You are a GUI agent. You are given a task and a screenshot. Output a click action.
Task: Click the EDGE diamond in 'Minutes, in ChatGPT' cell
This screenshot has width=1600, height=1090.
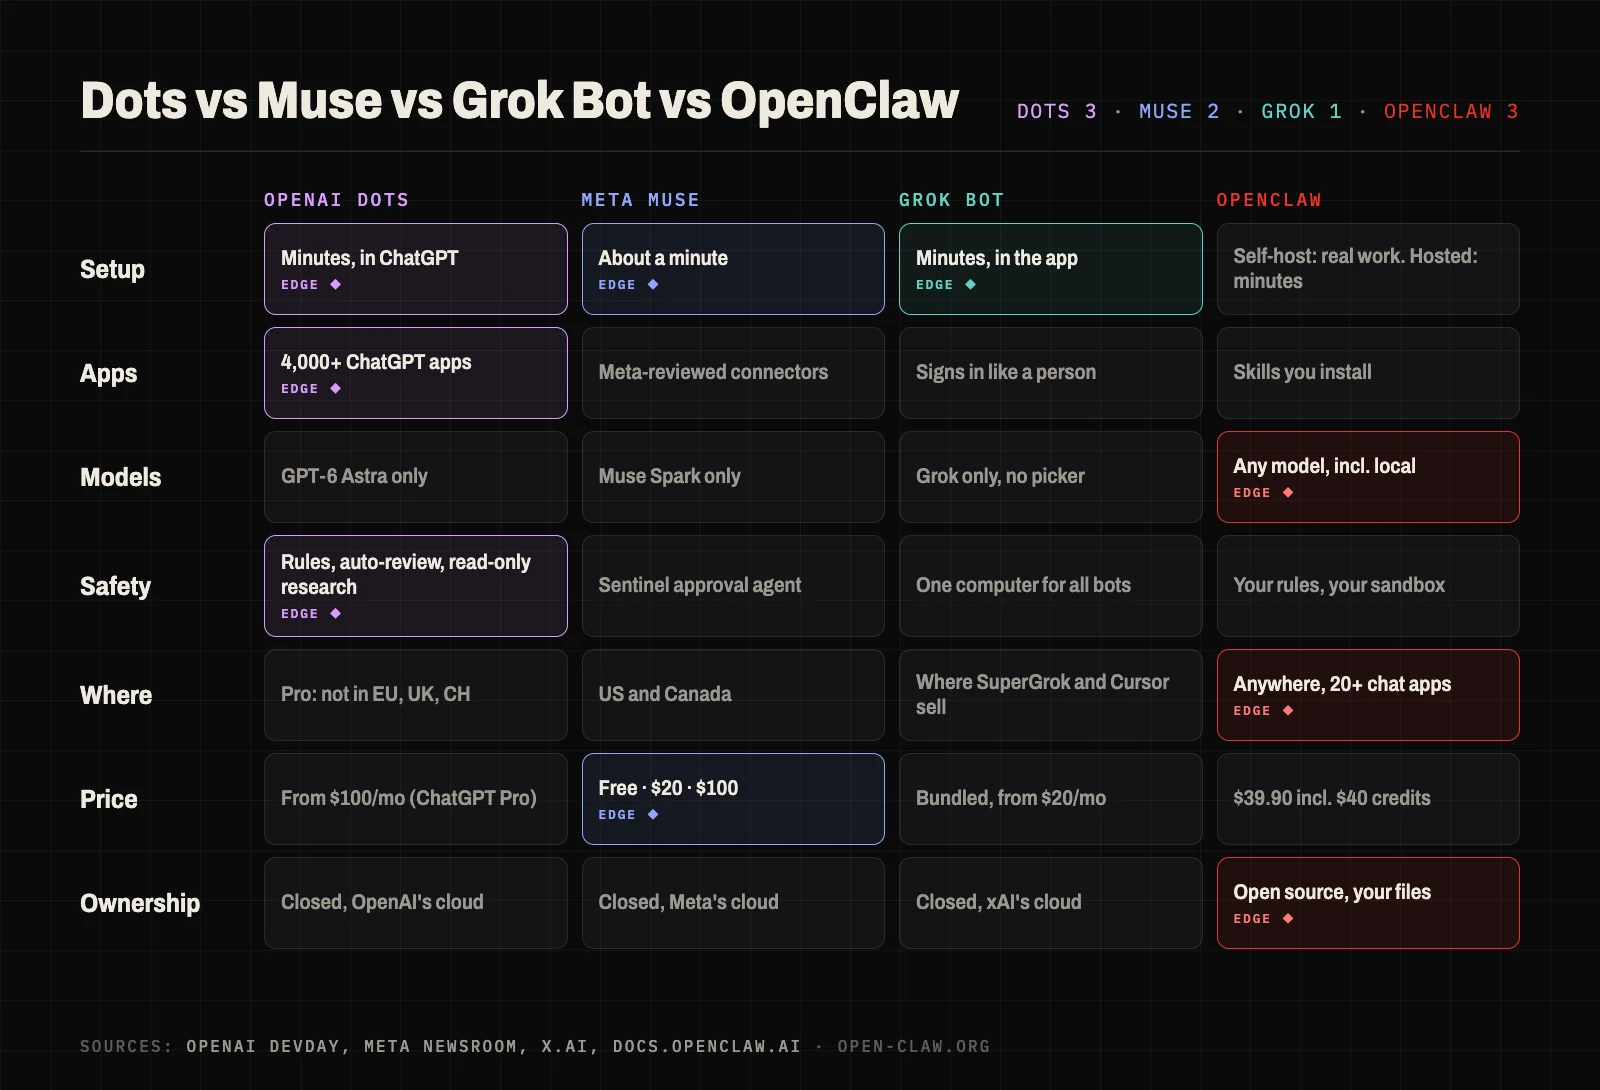coord(335,285)
